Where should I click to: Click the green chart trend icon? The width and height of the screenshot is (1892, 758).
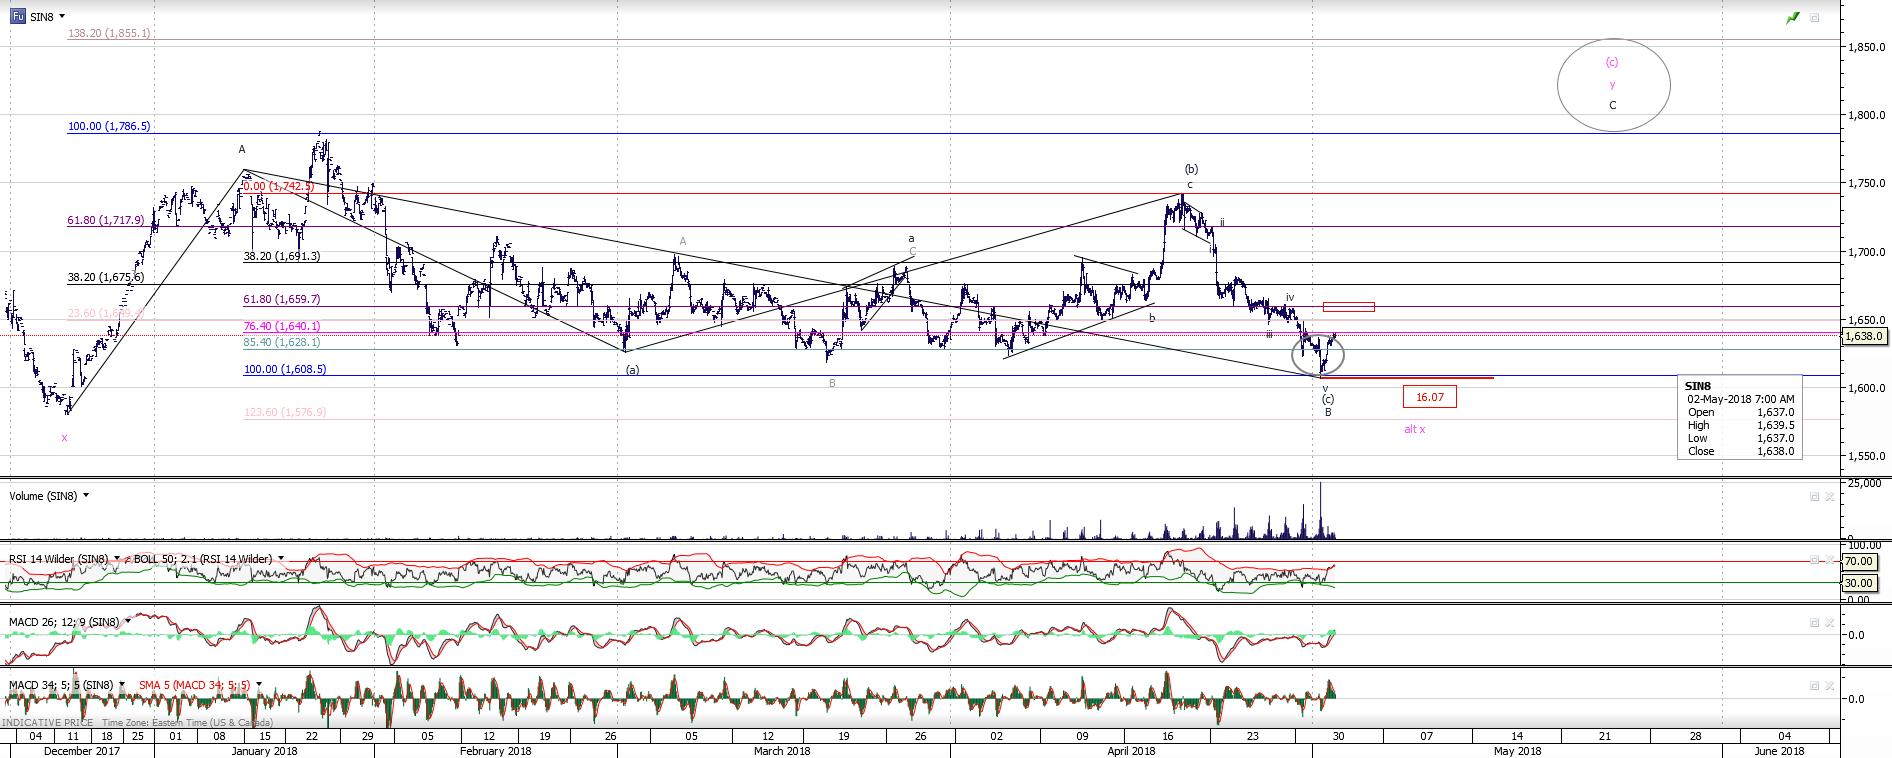1793,18
